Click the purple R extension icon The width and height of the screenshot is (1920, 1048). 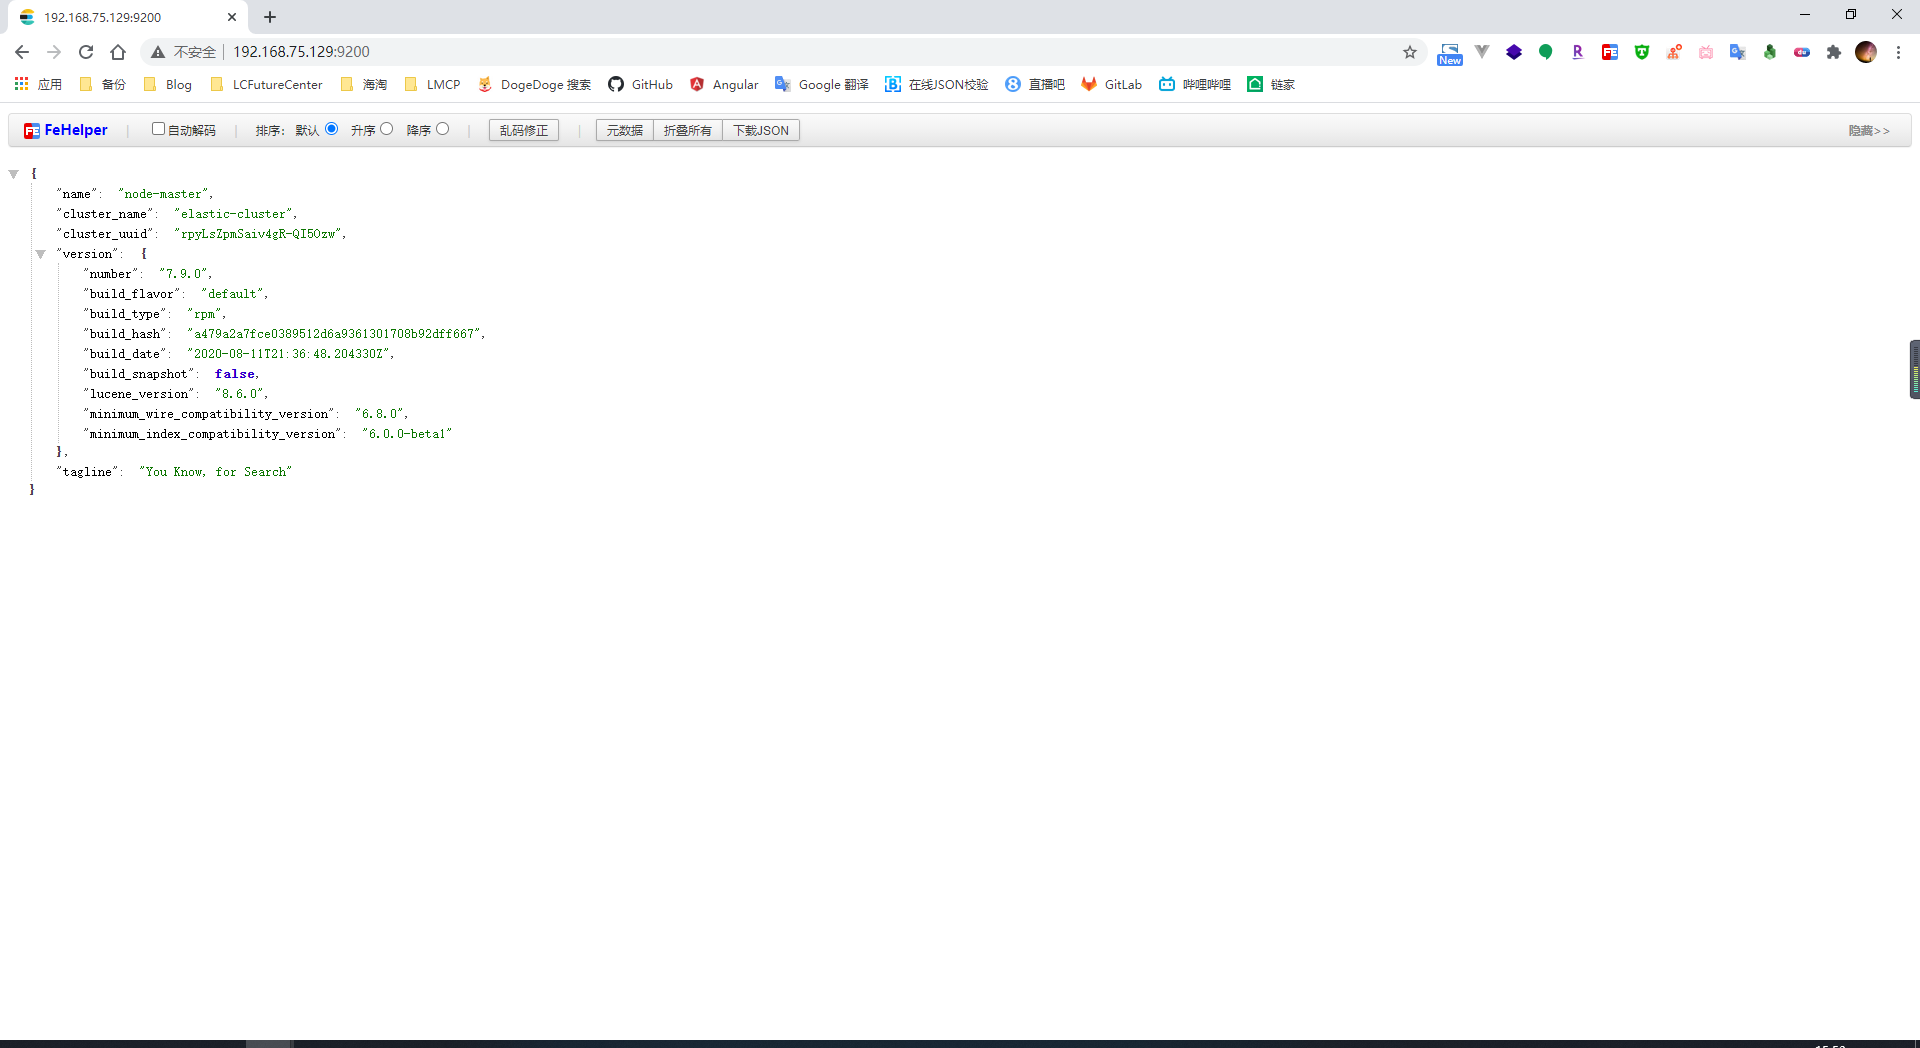pos(1578,52)
